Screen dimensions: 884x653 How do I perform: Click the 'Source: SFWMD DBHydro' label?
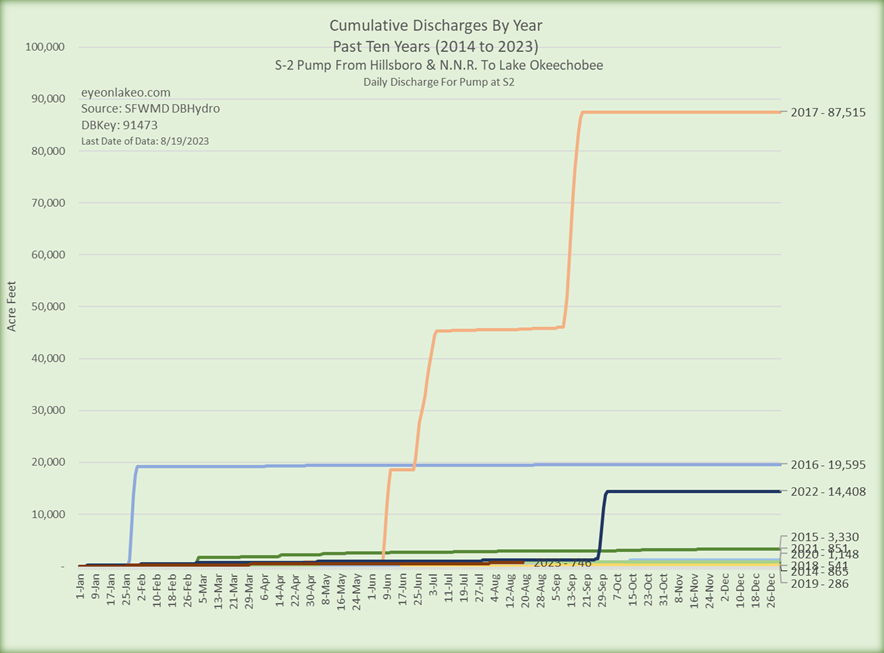150,107
